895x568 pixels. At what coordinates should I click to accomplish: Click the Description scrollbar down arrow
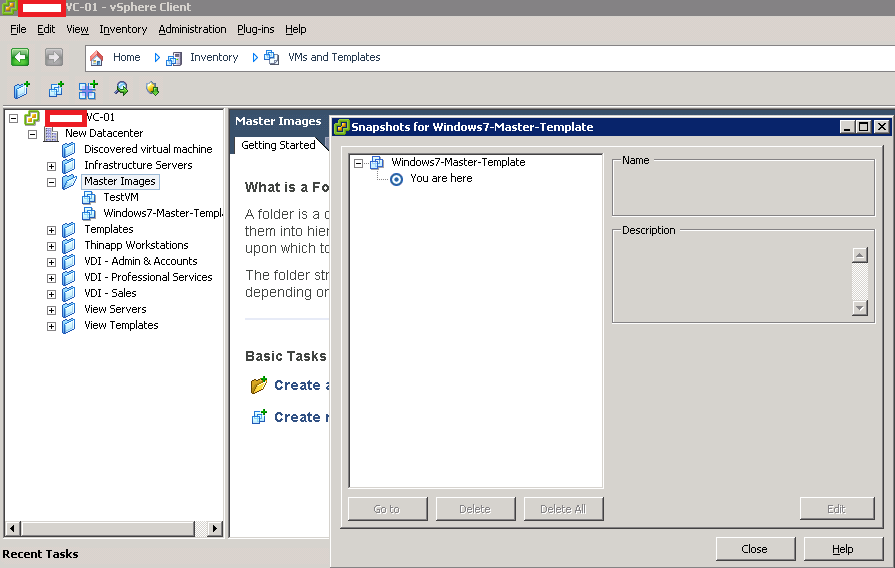click(x=860, y=308)
